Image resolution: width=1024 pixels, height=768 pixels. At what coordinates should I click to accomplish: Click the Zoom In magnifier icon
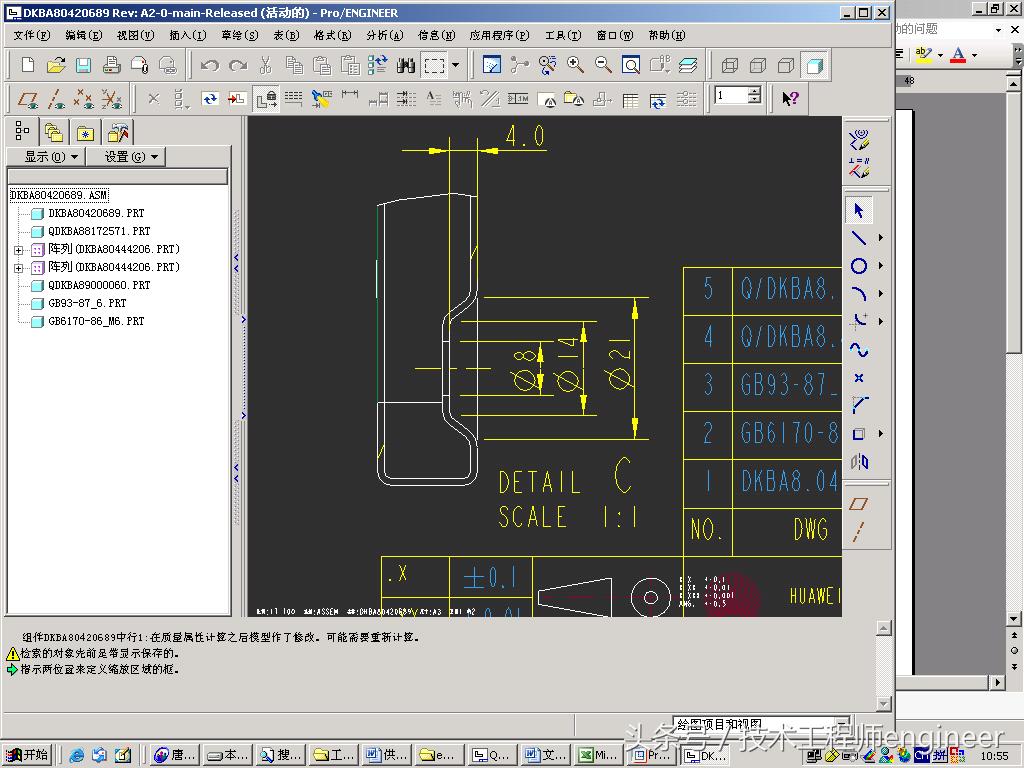pos(575,65)
